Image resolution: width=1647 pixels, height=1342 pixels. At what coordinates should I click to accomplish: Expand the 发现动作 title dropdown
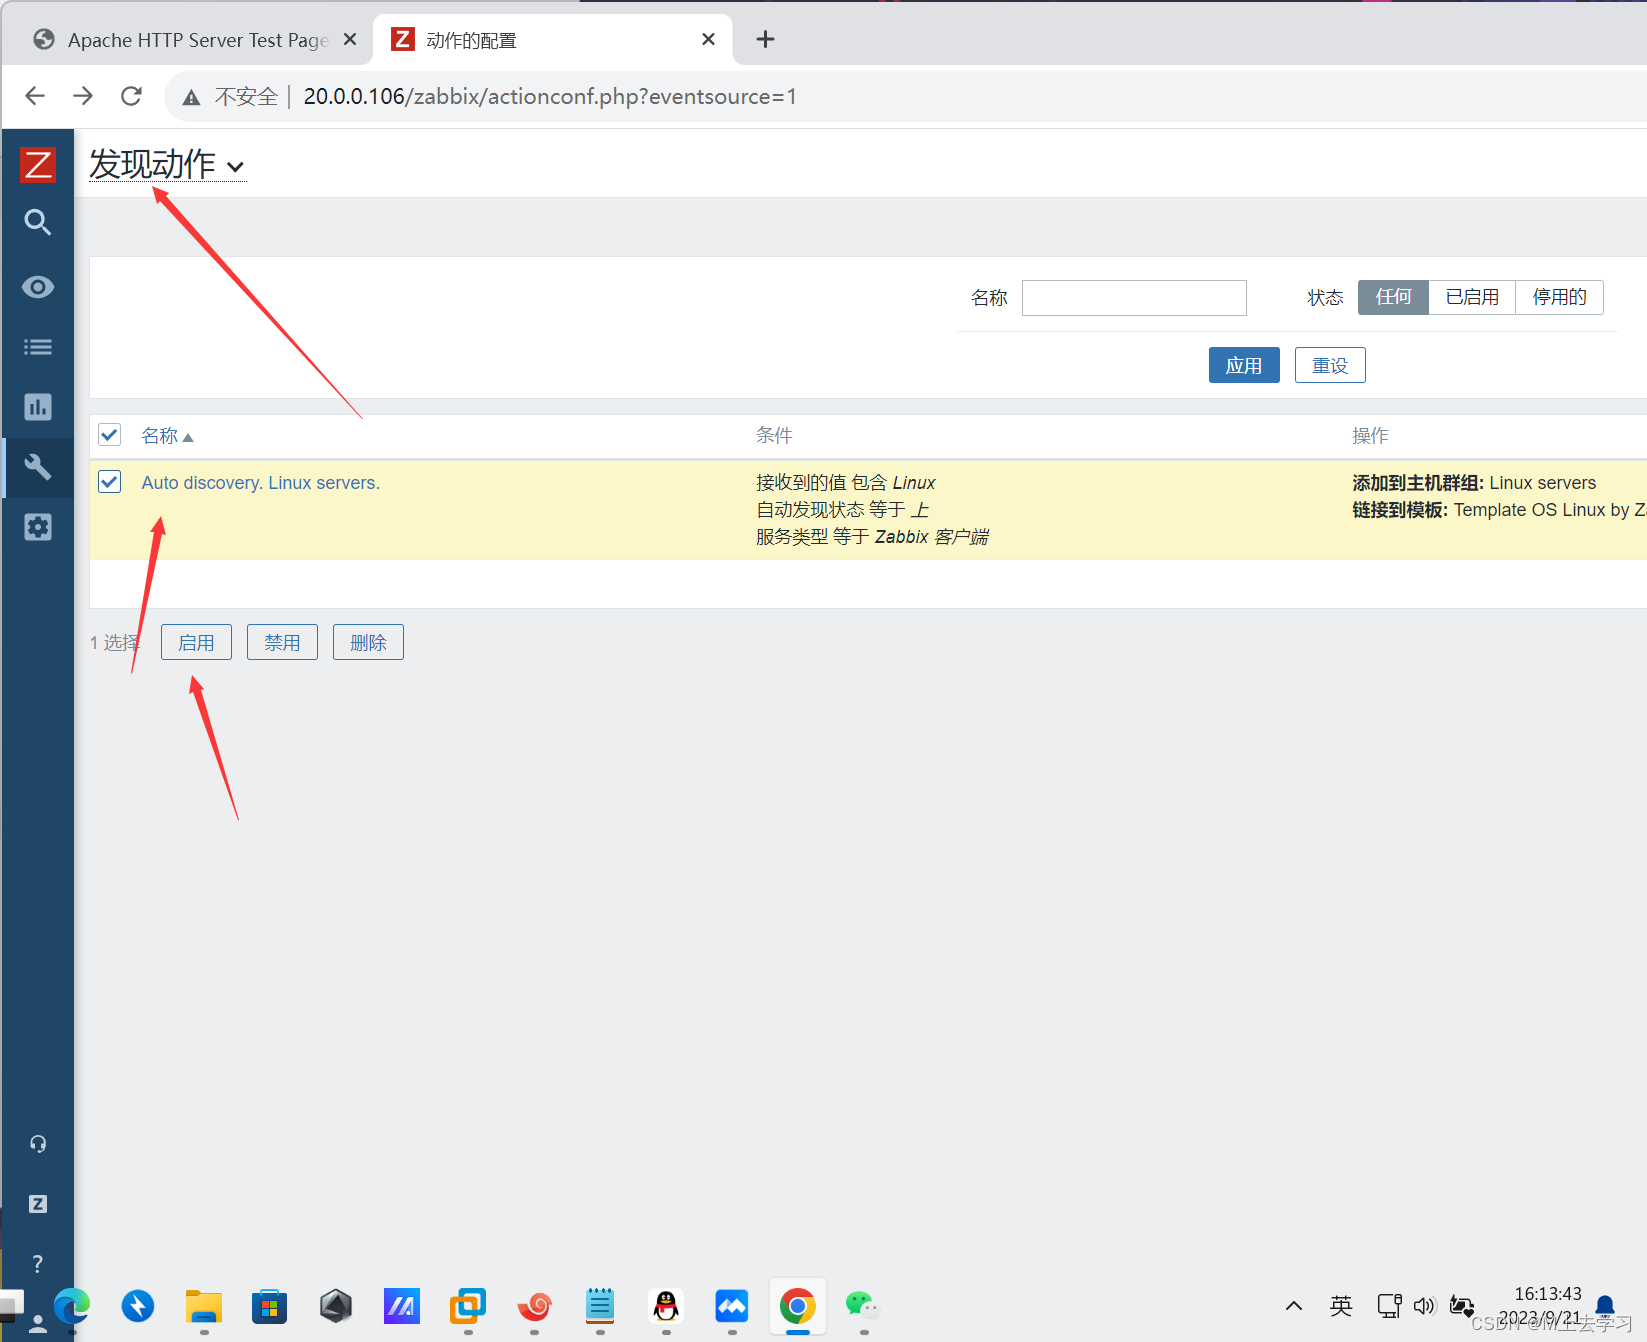[x=167, y=164]
